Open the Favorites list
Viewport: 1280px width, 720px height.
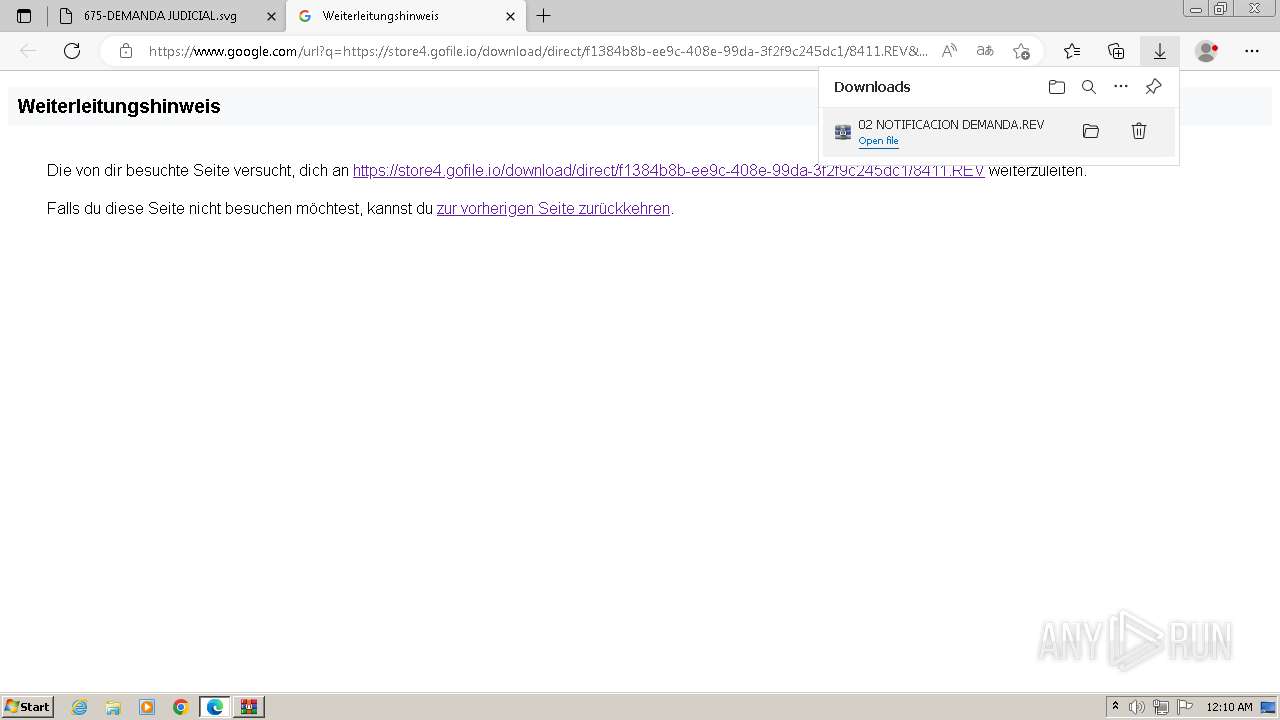pos(1072,51)
